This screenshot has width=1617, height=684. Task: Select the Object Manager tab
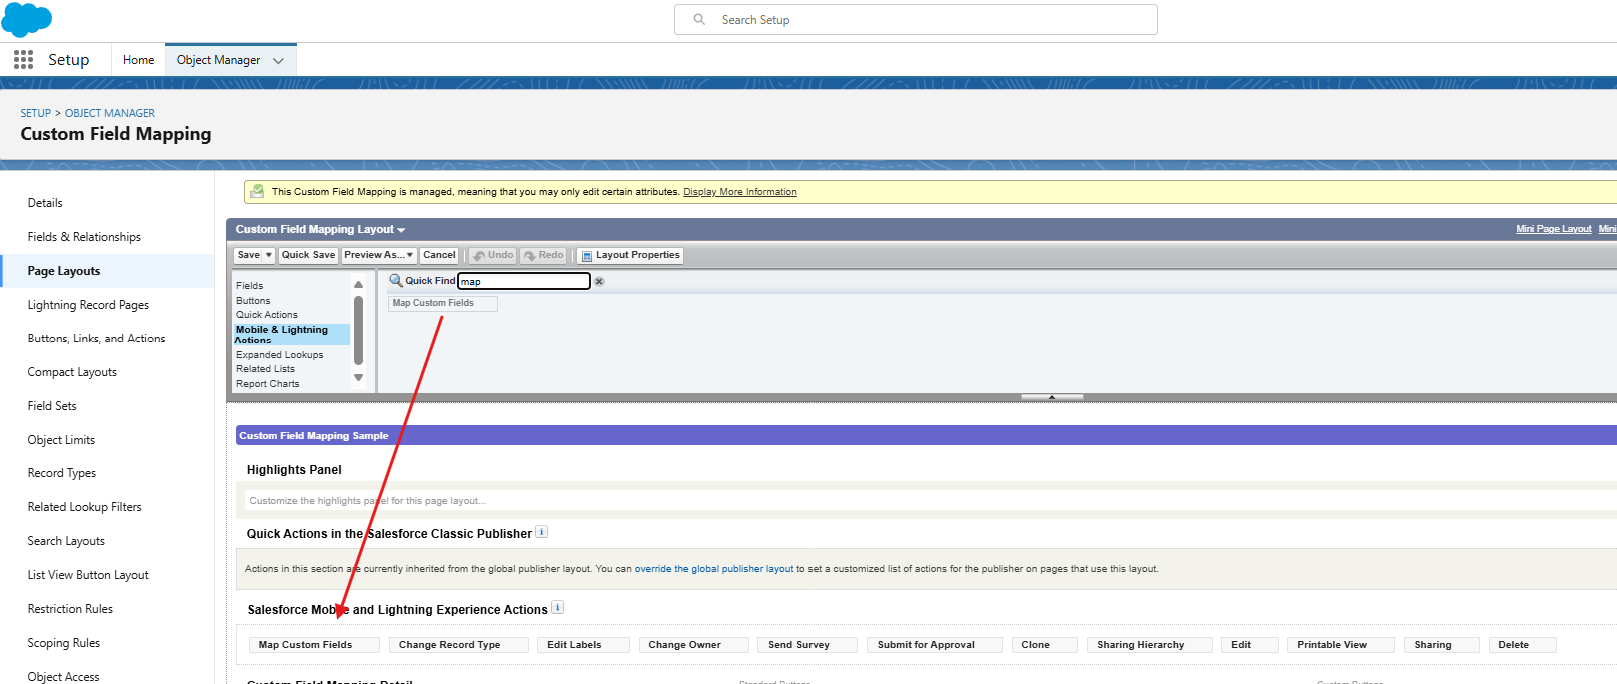218,60
